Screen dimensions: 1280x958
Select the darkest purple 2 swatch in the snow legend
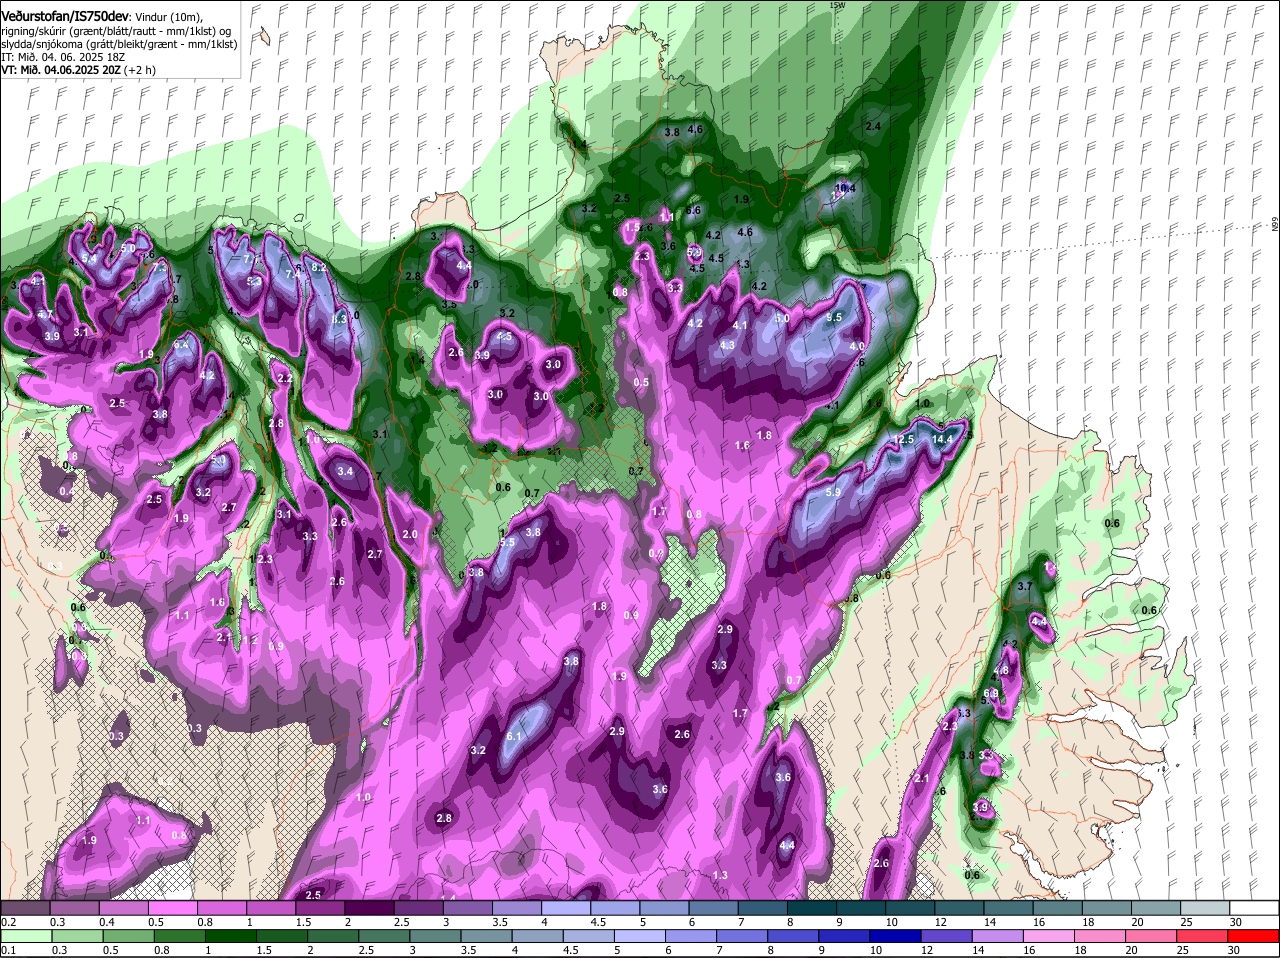coord(370,908)
